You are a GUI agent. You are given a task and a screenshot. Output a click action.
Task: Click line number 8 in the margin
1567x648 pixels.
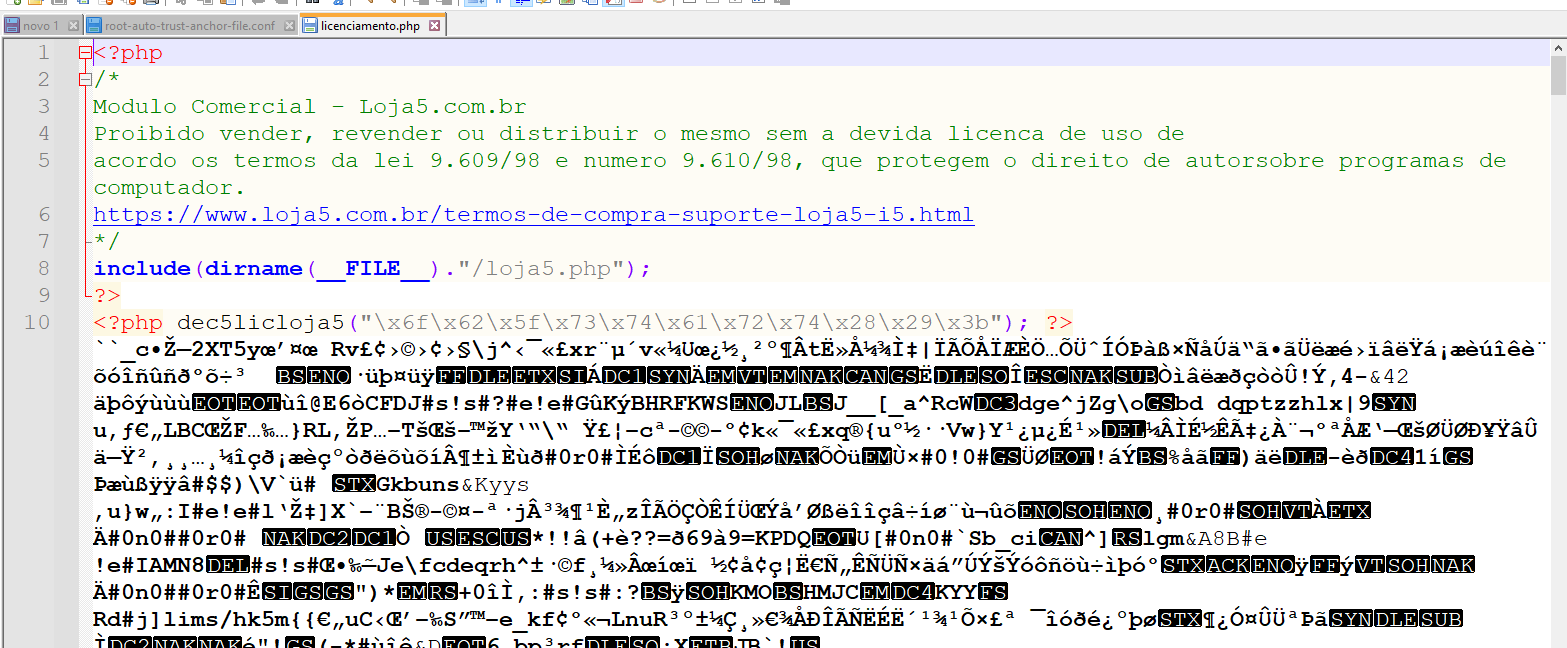tap(43, 269)
